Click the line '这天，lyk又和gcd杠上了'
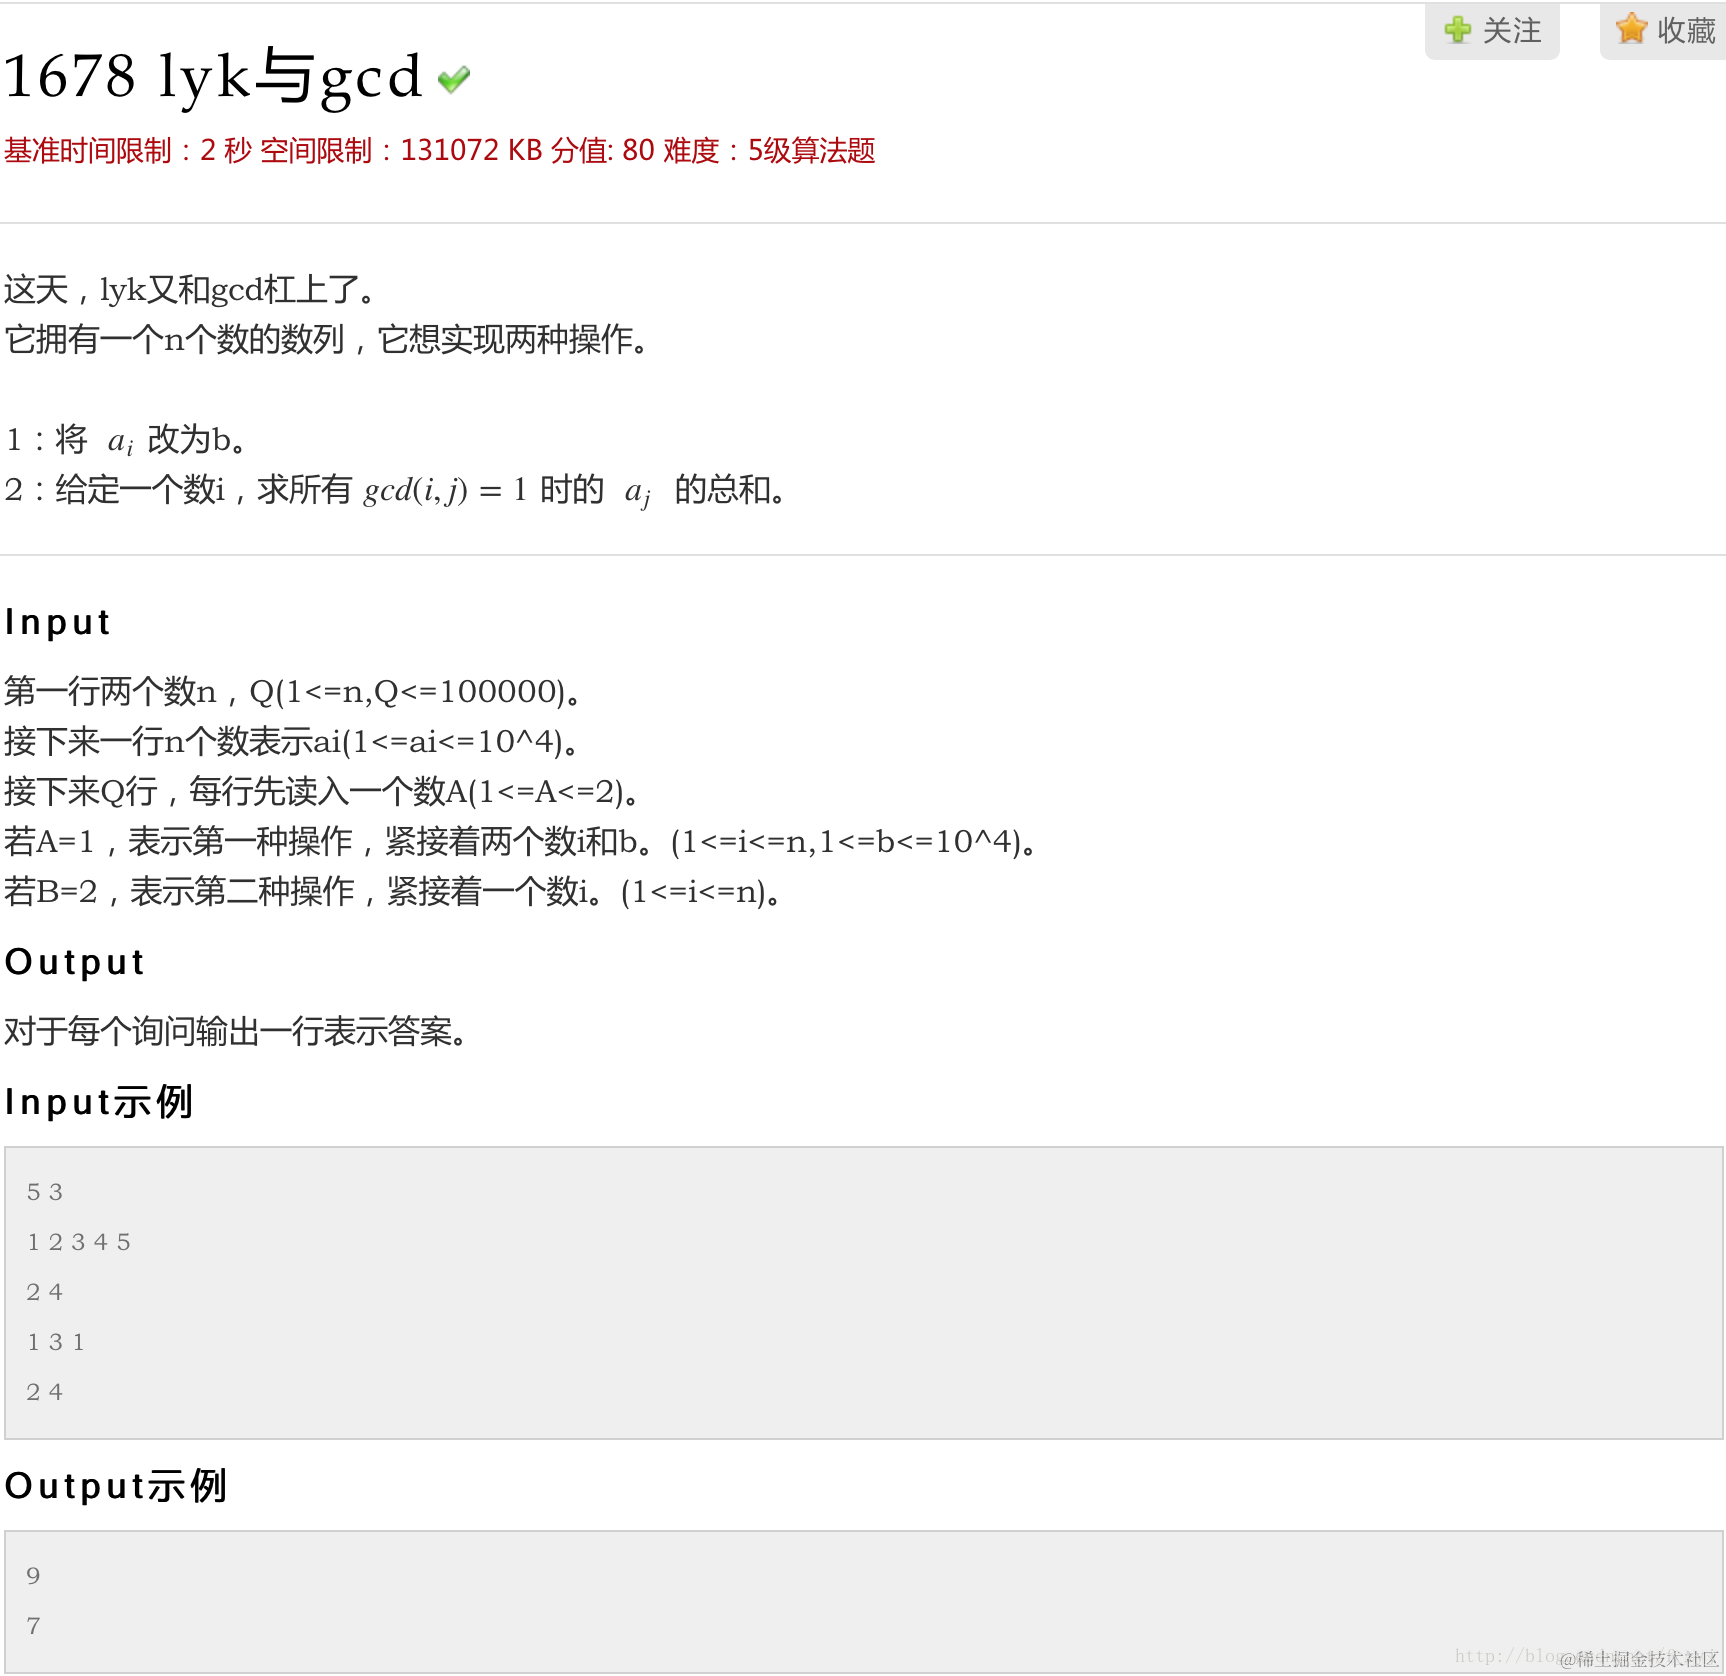1726x1676 pixels. 190,290
